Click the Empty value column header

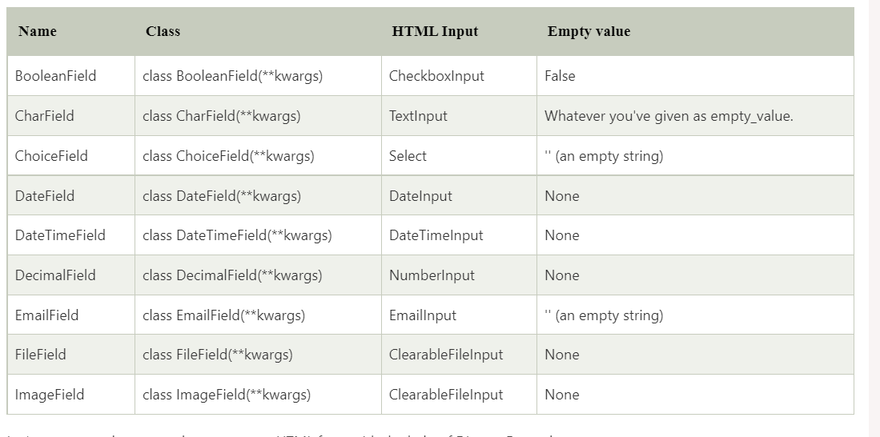589,31
